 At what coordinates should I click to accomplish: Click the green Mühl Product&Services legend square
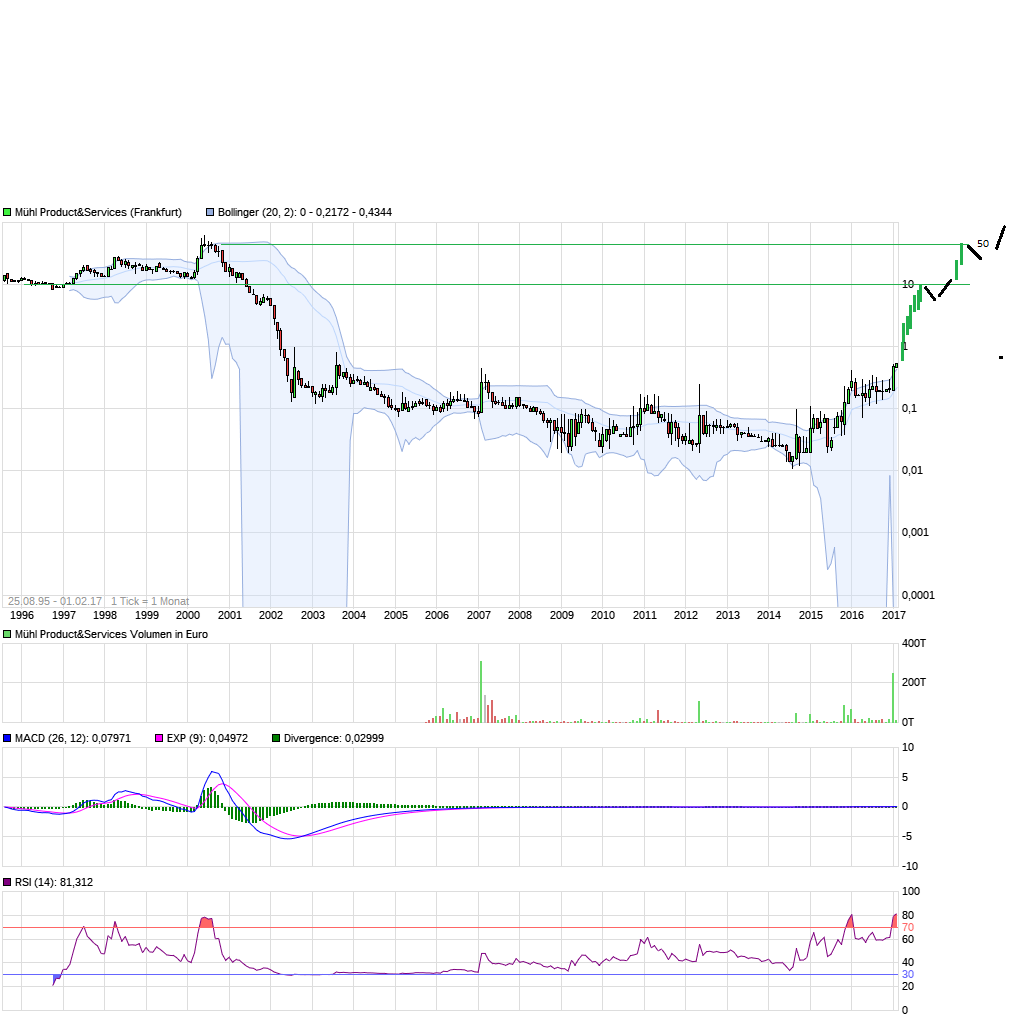tap(7, 212)
